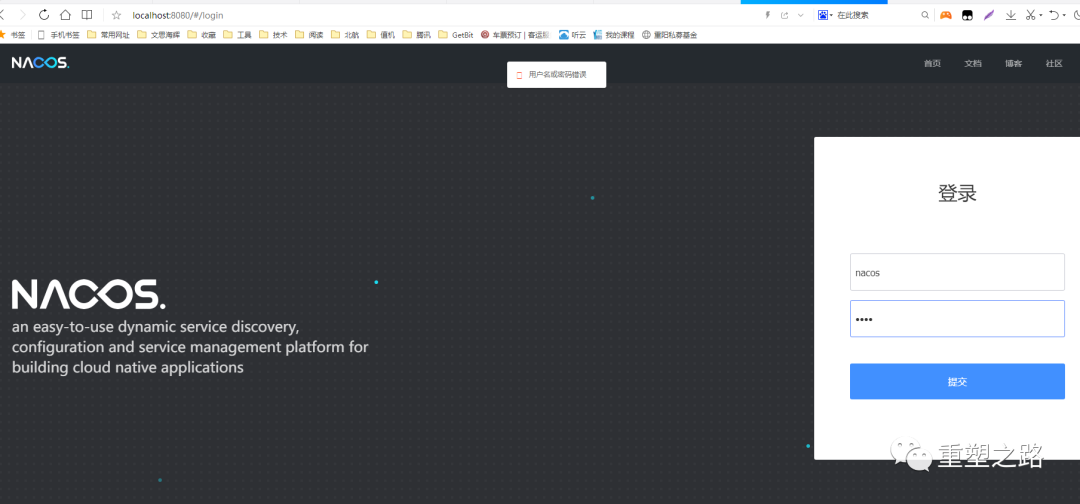Click the undo closed tab icon
The width and height of the screenshot is (1080, 504).
point(1053,14)
